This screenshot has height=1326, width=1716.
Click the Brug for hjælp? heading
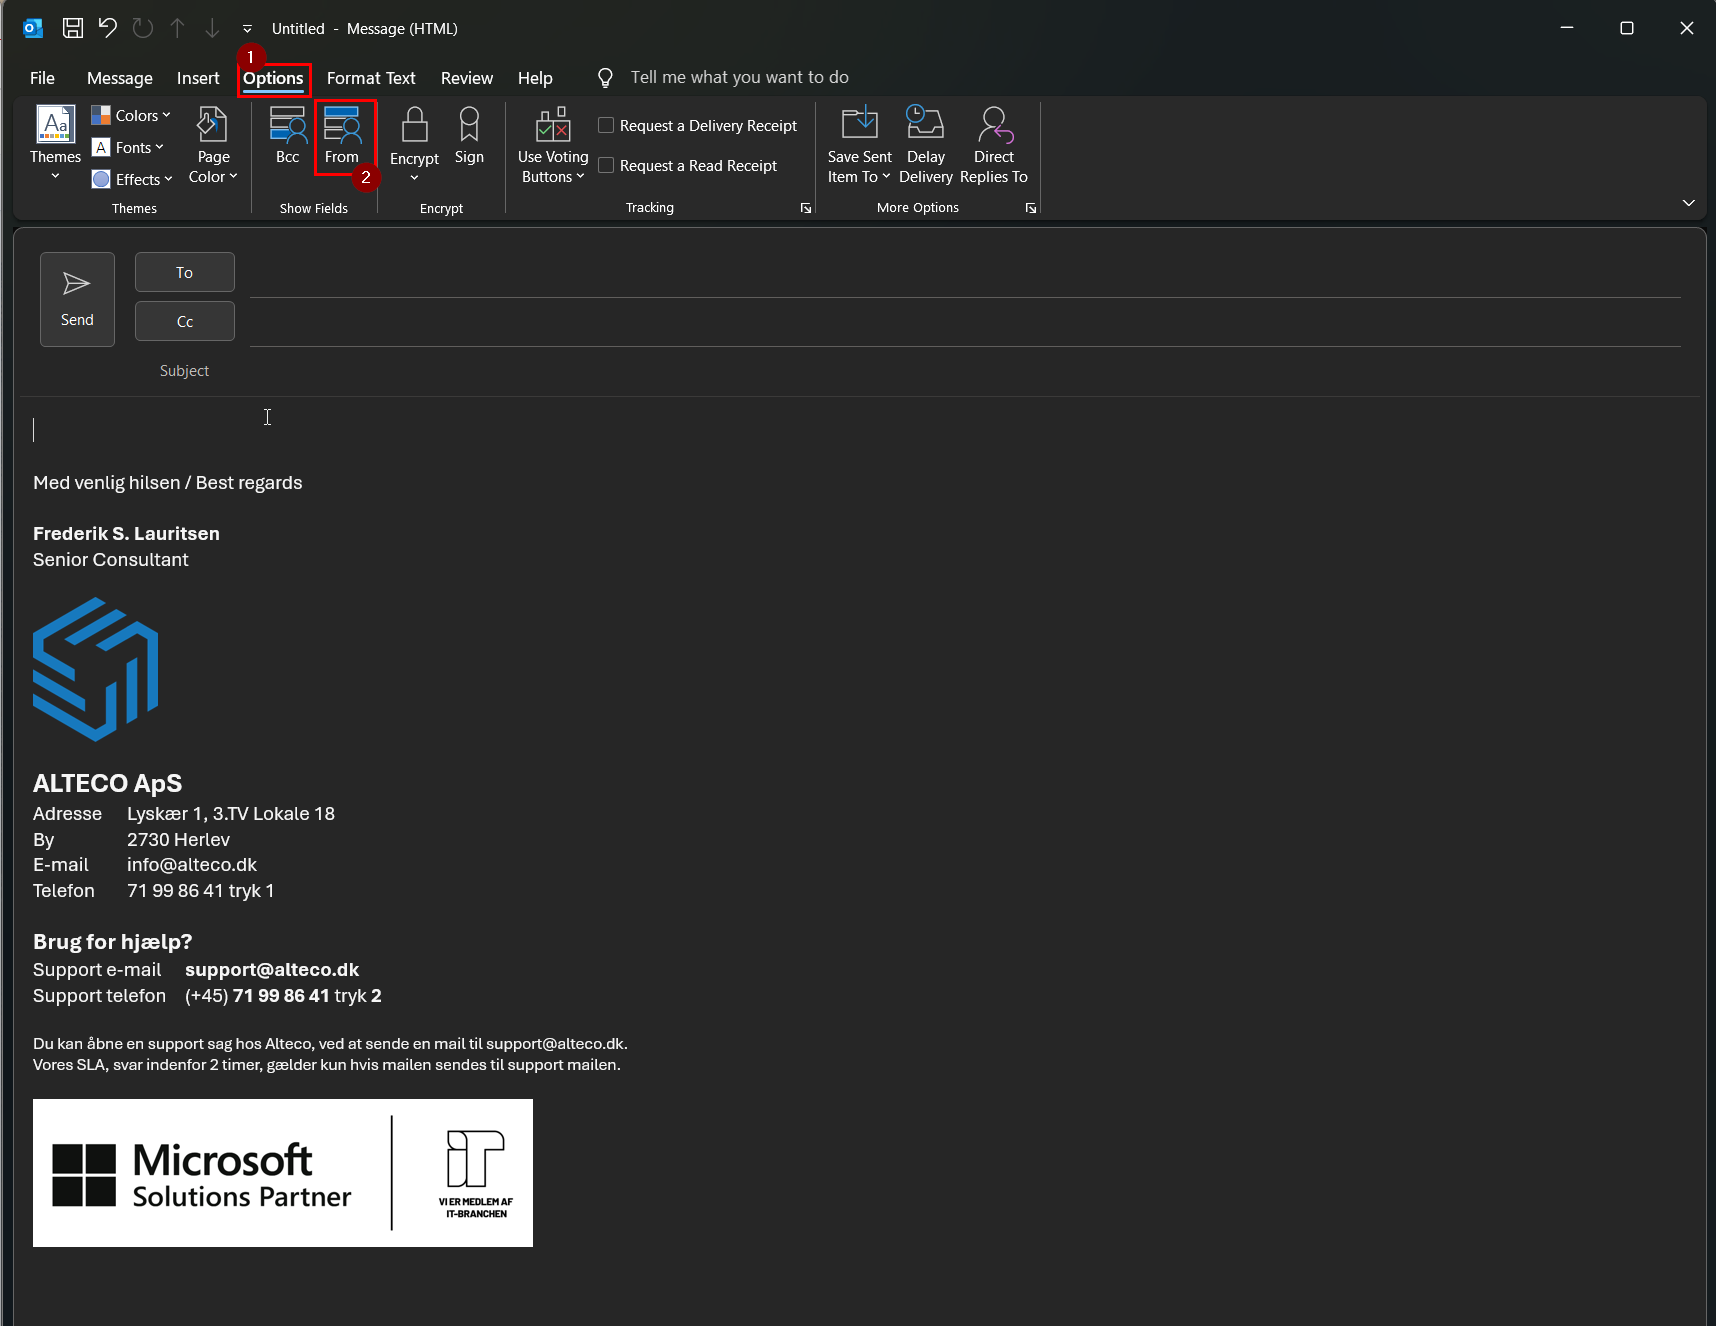click(x=113, y=942)
